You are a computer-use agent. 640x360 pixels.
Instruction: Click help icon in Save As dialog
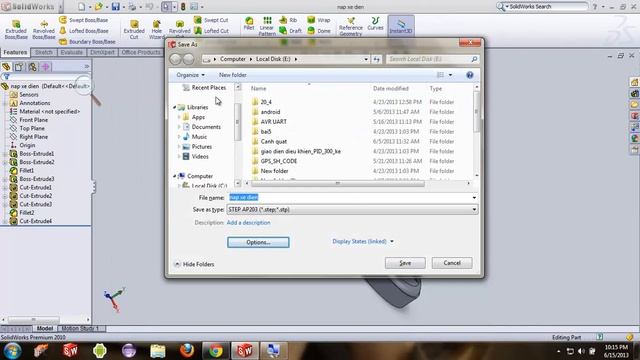pyautogui.click(x=469, y=75)
